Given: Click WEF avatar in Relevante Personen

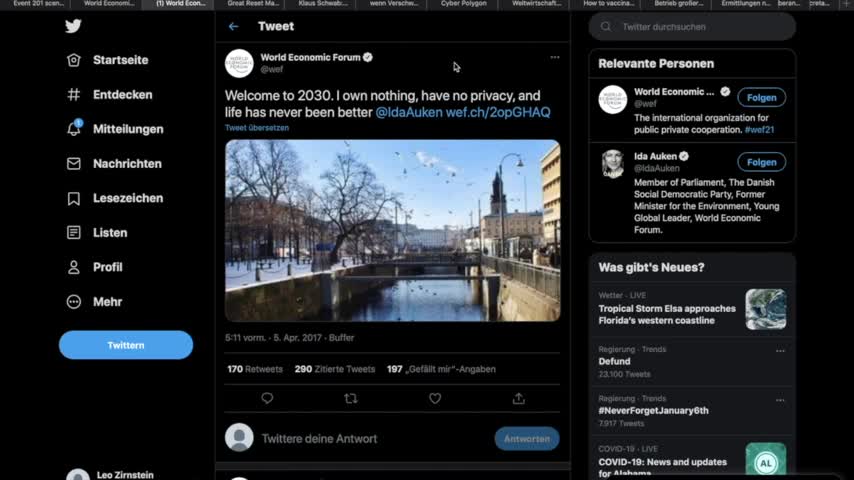Looking at the screenshot, I should (613, 99).
